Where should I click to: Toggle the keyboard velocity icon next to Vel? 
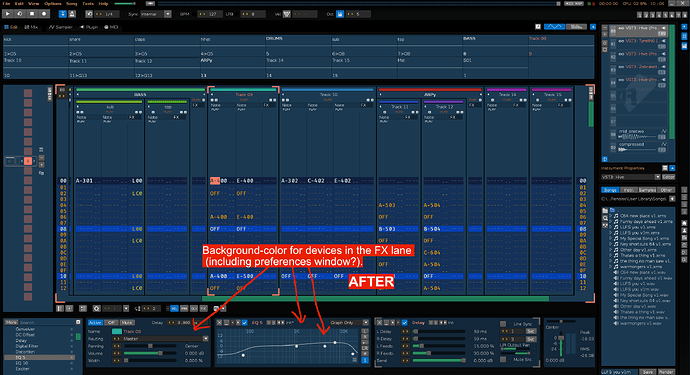(x=287, y=14)
